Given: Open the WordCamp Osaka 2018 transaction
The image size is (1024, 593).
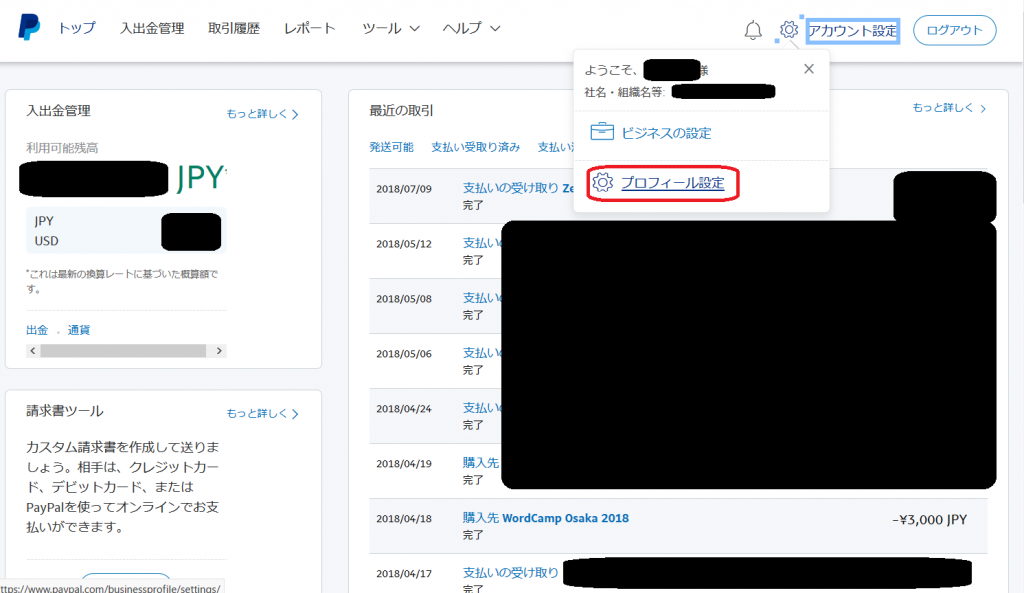Looking at the screenshot, I should coord(545,518).
